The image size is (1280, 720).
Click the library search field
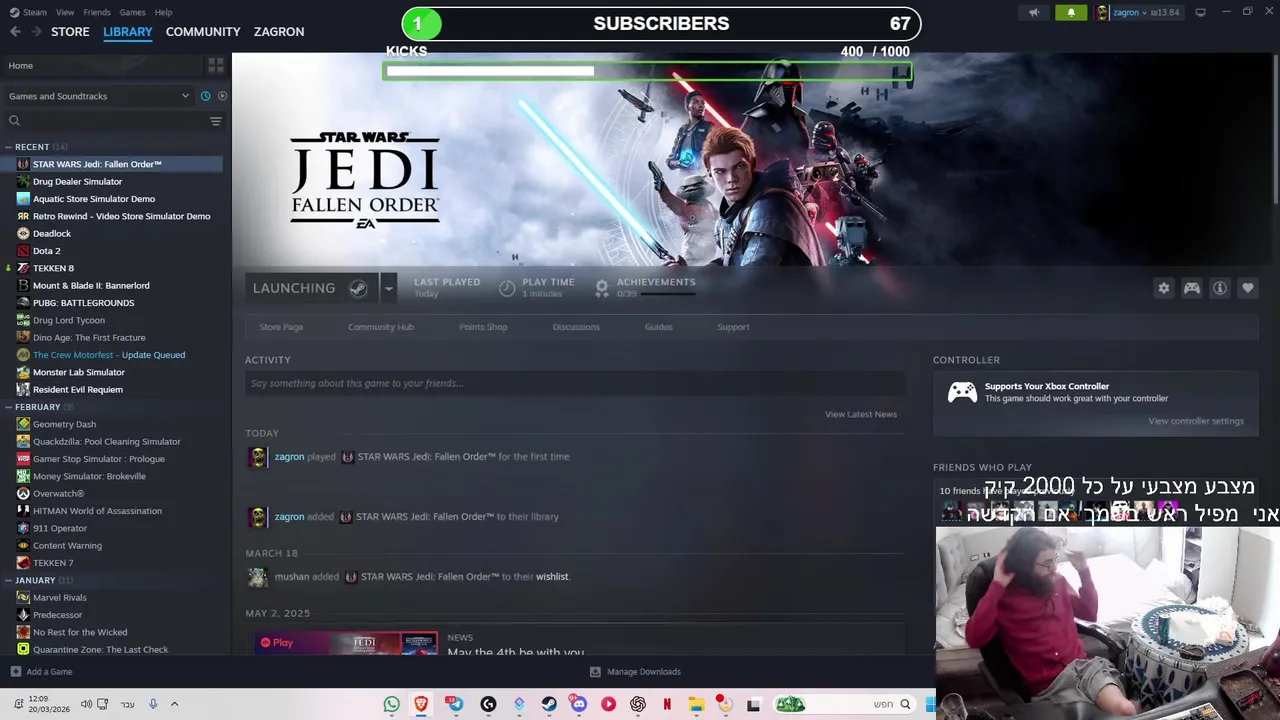click(x=103, y=121)
